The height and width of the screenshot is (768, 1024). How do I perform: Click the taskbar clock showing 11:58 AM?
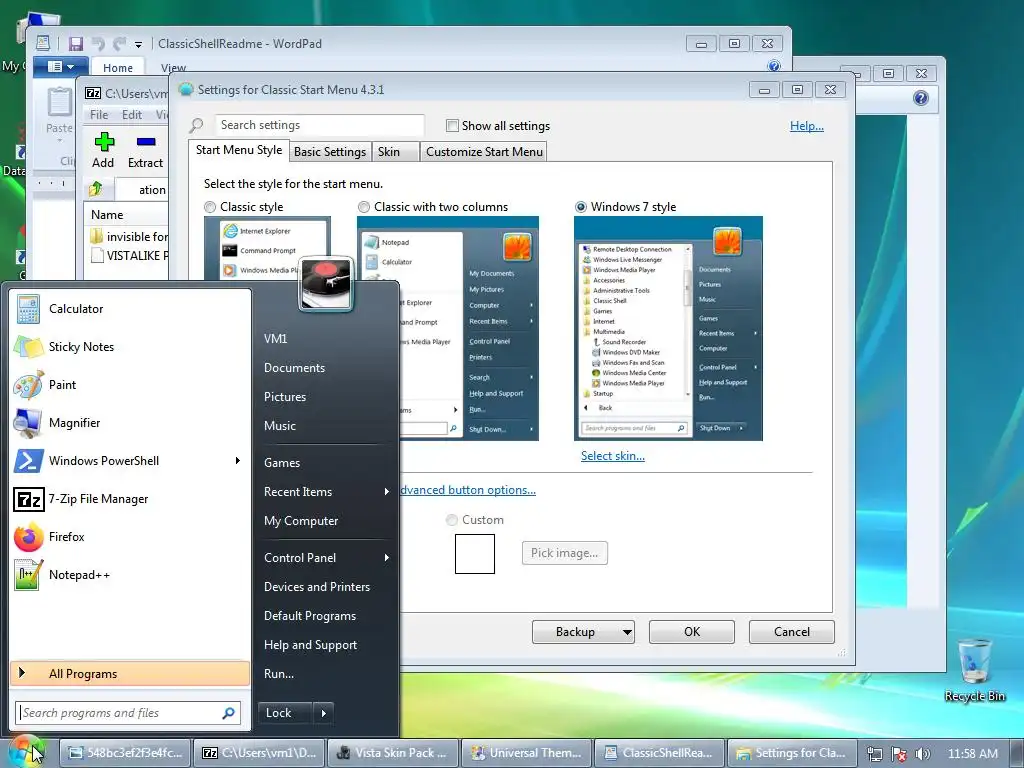(972, 754)
